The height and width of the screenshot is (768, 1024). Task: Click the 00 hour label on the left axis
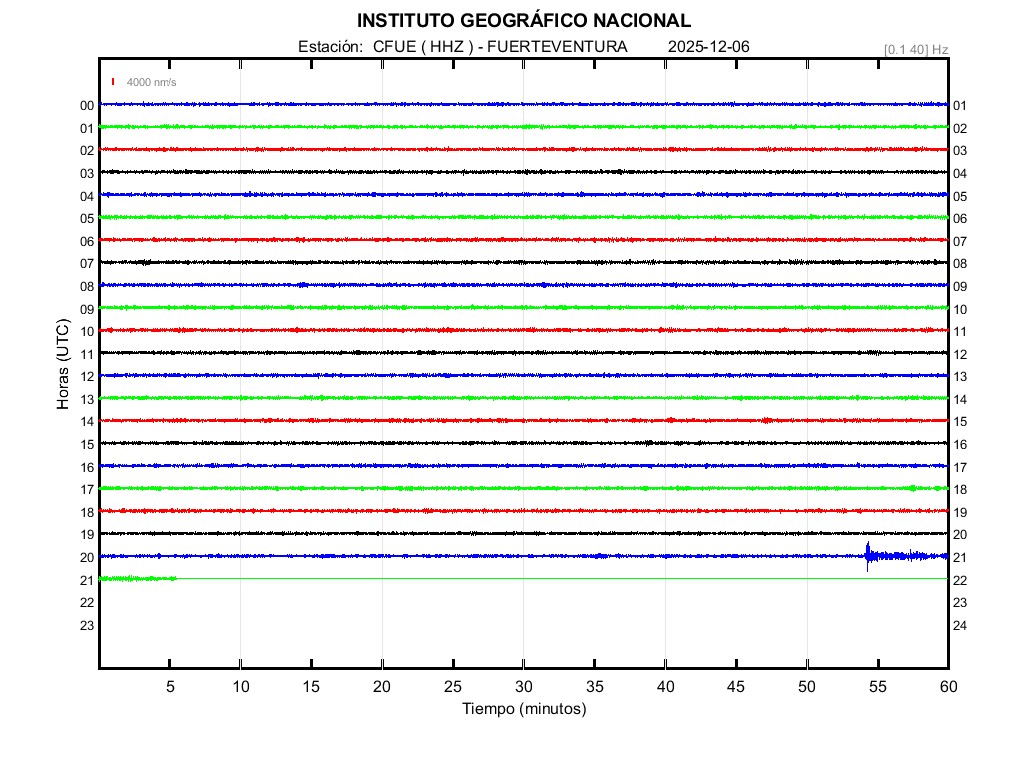point(87,105)
